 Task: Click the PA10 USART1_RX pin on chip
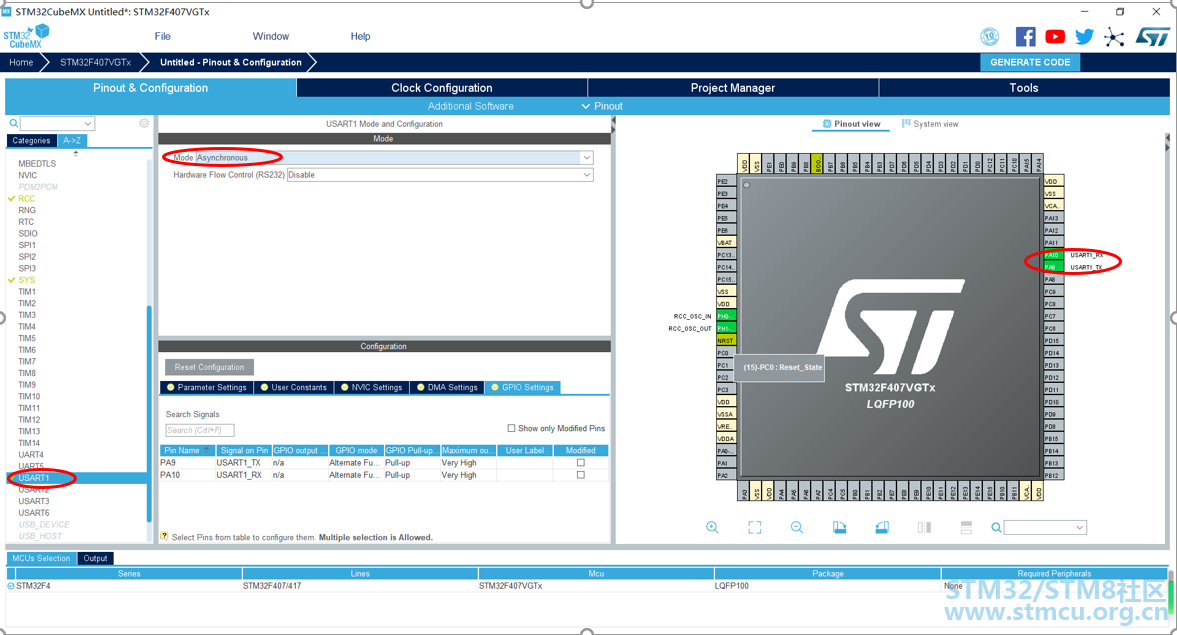(1052, 255)
